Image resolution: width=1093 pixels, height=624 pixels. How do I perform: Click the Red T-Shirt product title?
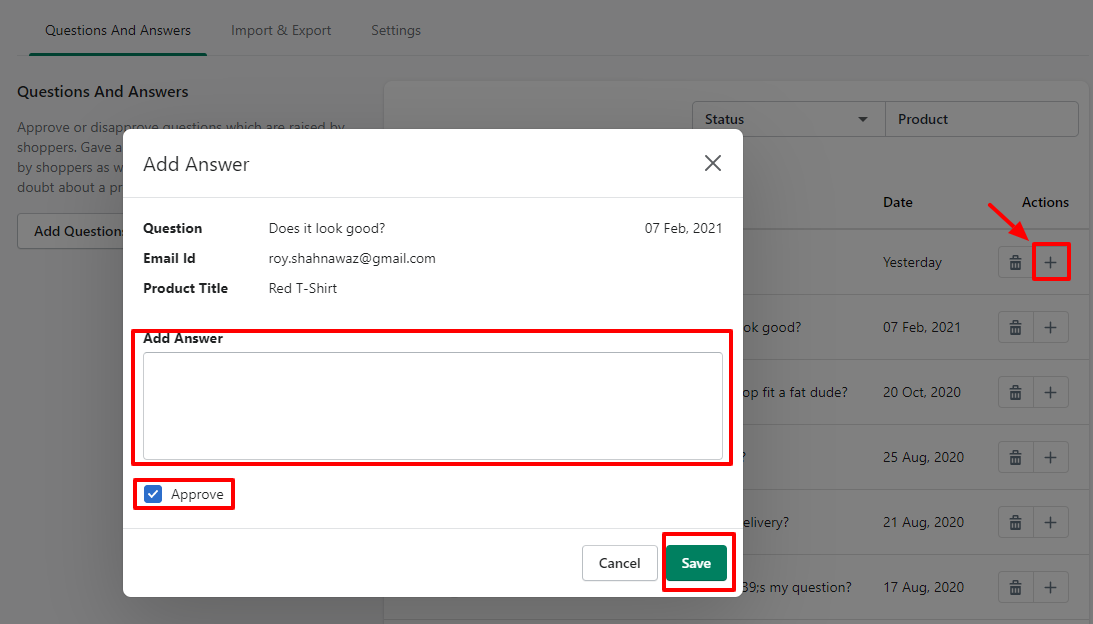(303, 289)
